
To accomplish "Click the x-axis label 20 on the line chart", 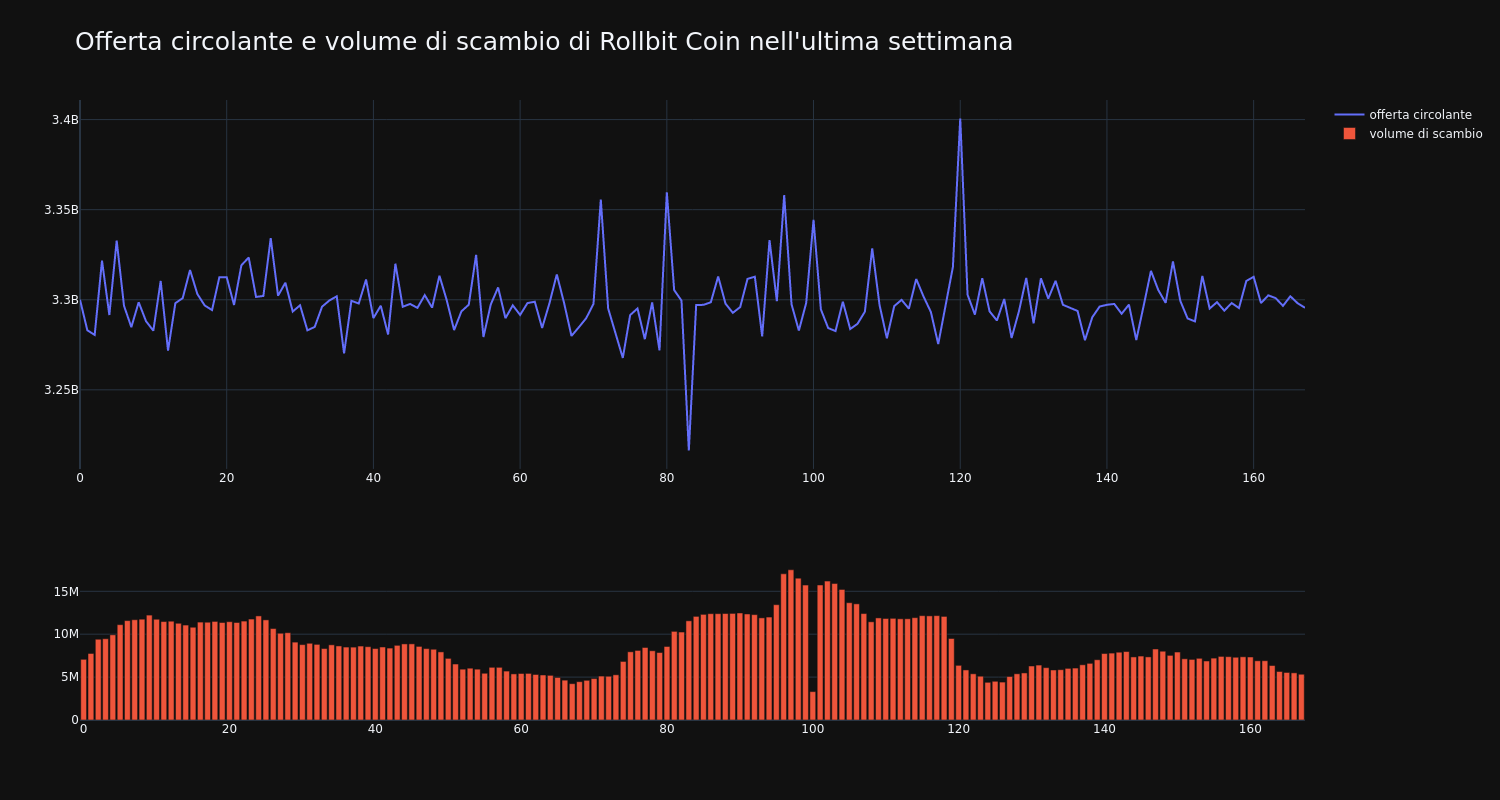I will pos(227,478).
